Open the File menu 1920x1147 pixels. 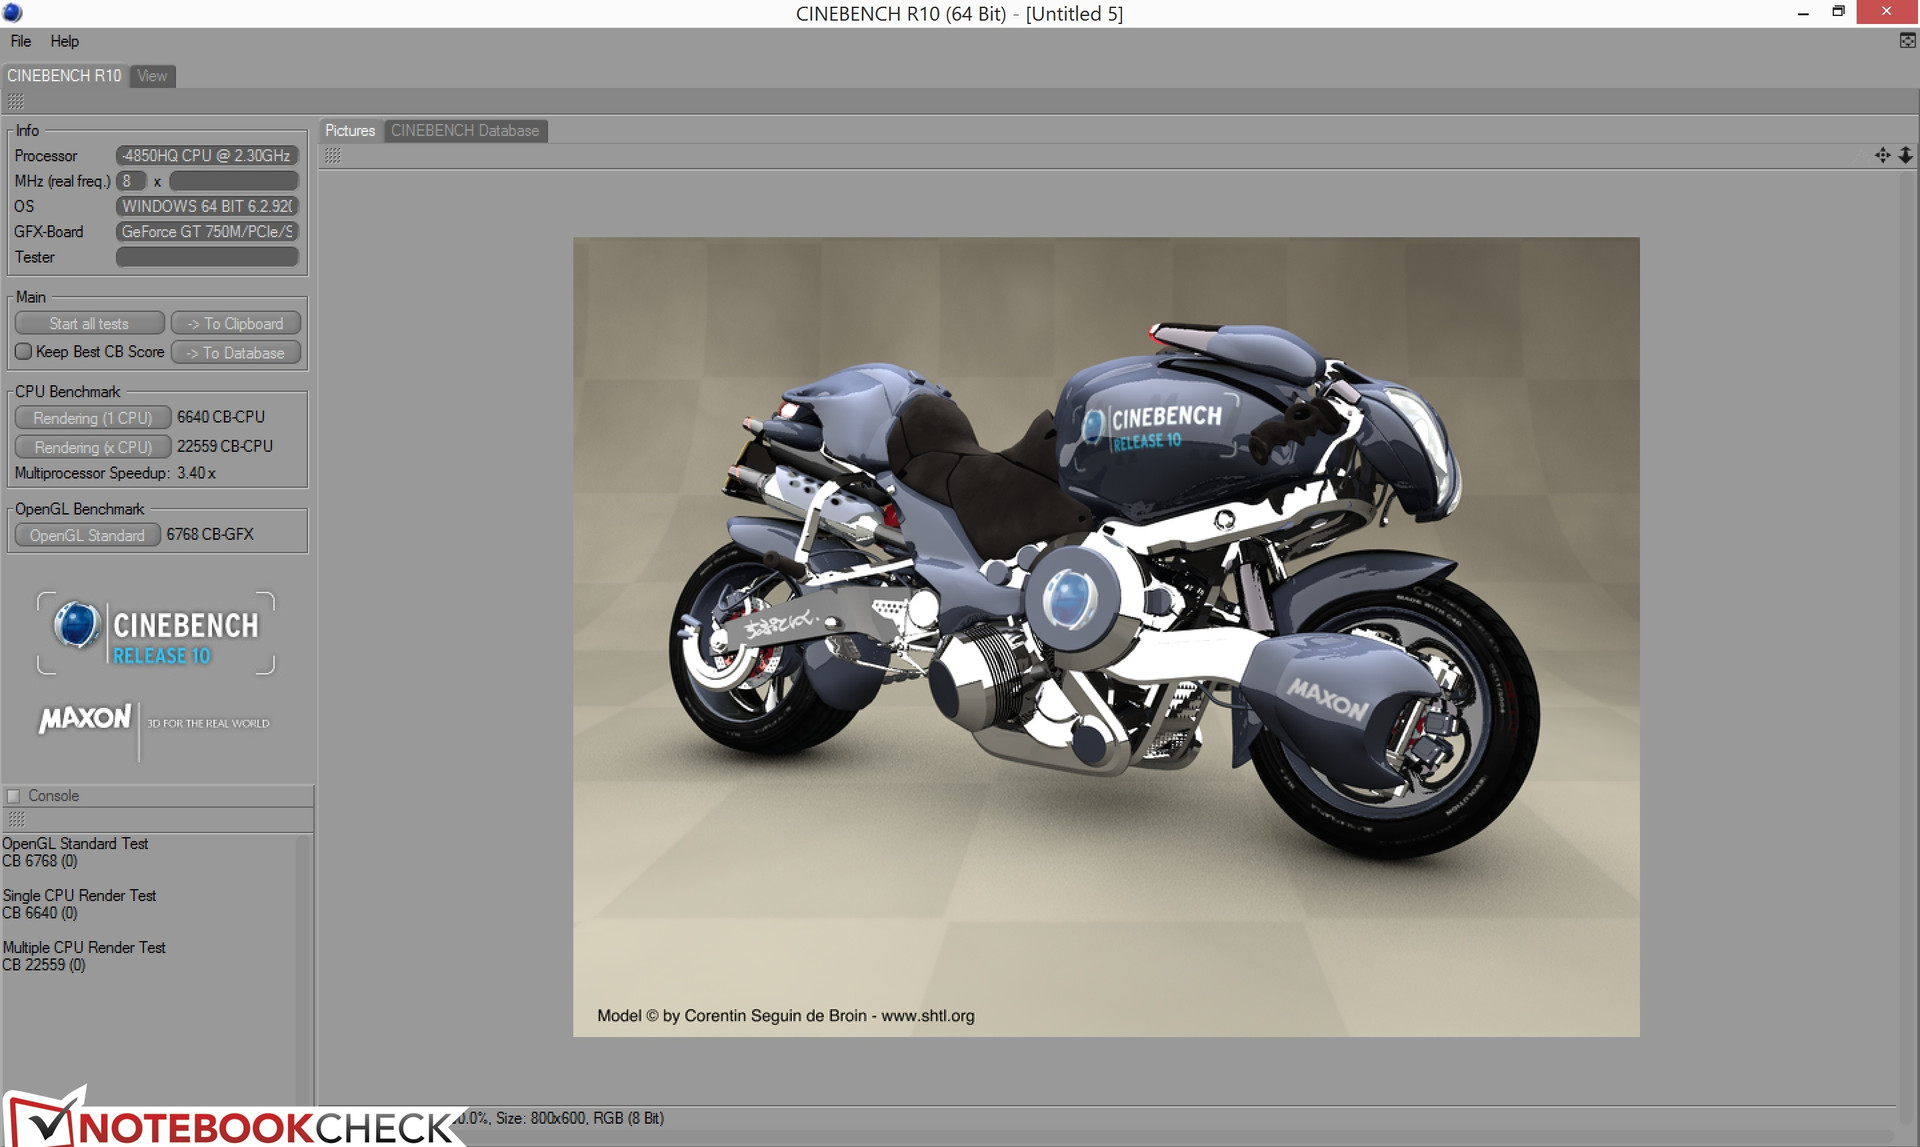click(x=21, y=41)
